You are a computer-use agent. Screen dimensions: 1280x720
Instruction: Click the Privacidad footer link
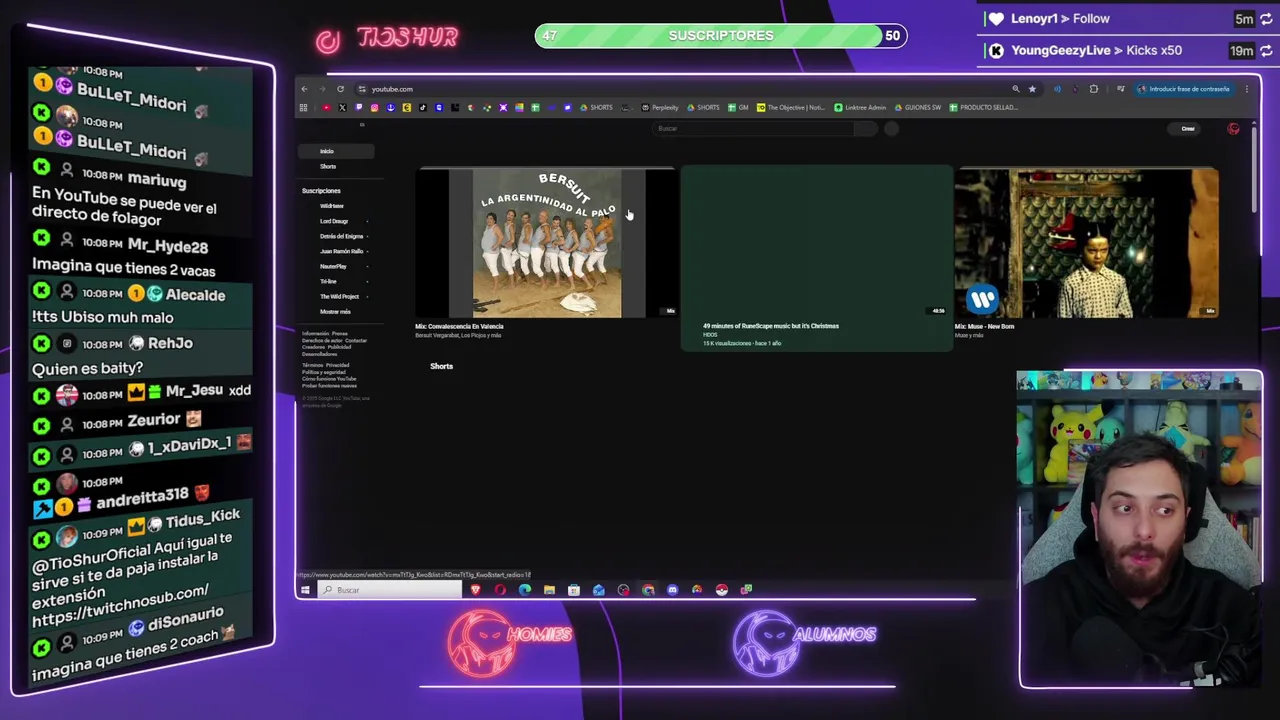point(337,365)
